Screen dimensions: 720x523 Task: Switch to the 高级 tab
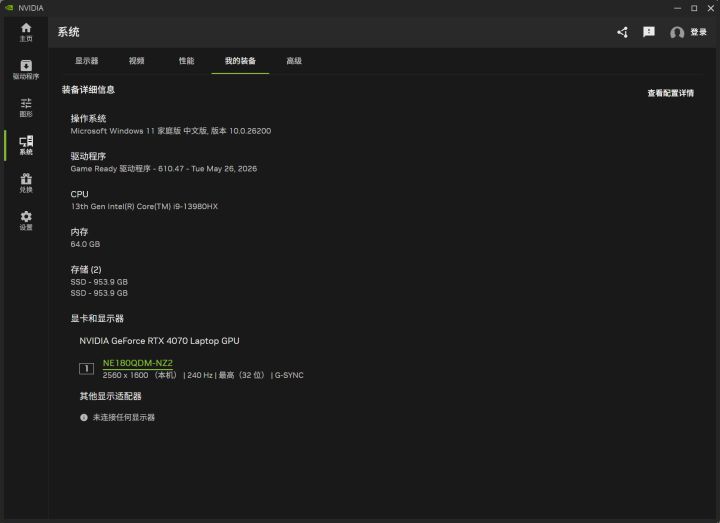coord(294,61)
